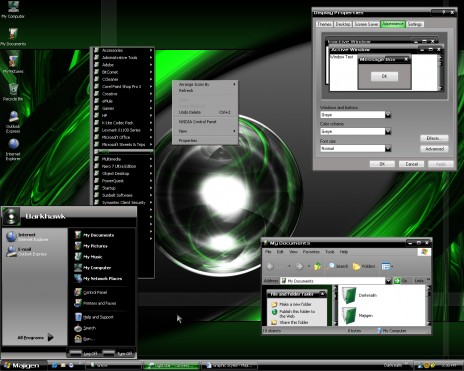Click the Advanced button
Image resolution: width=464 pixels, height=371 pixels.
tap(434, 149)
